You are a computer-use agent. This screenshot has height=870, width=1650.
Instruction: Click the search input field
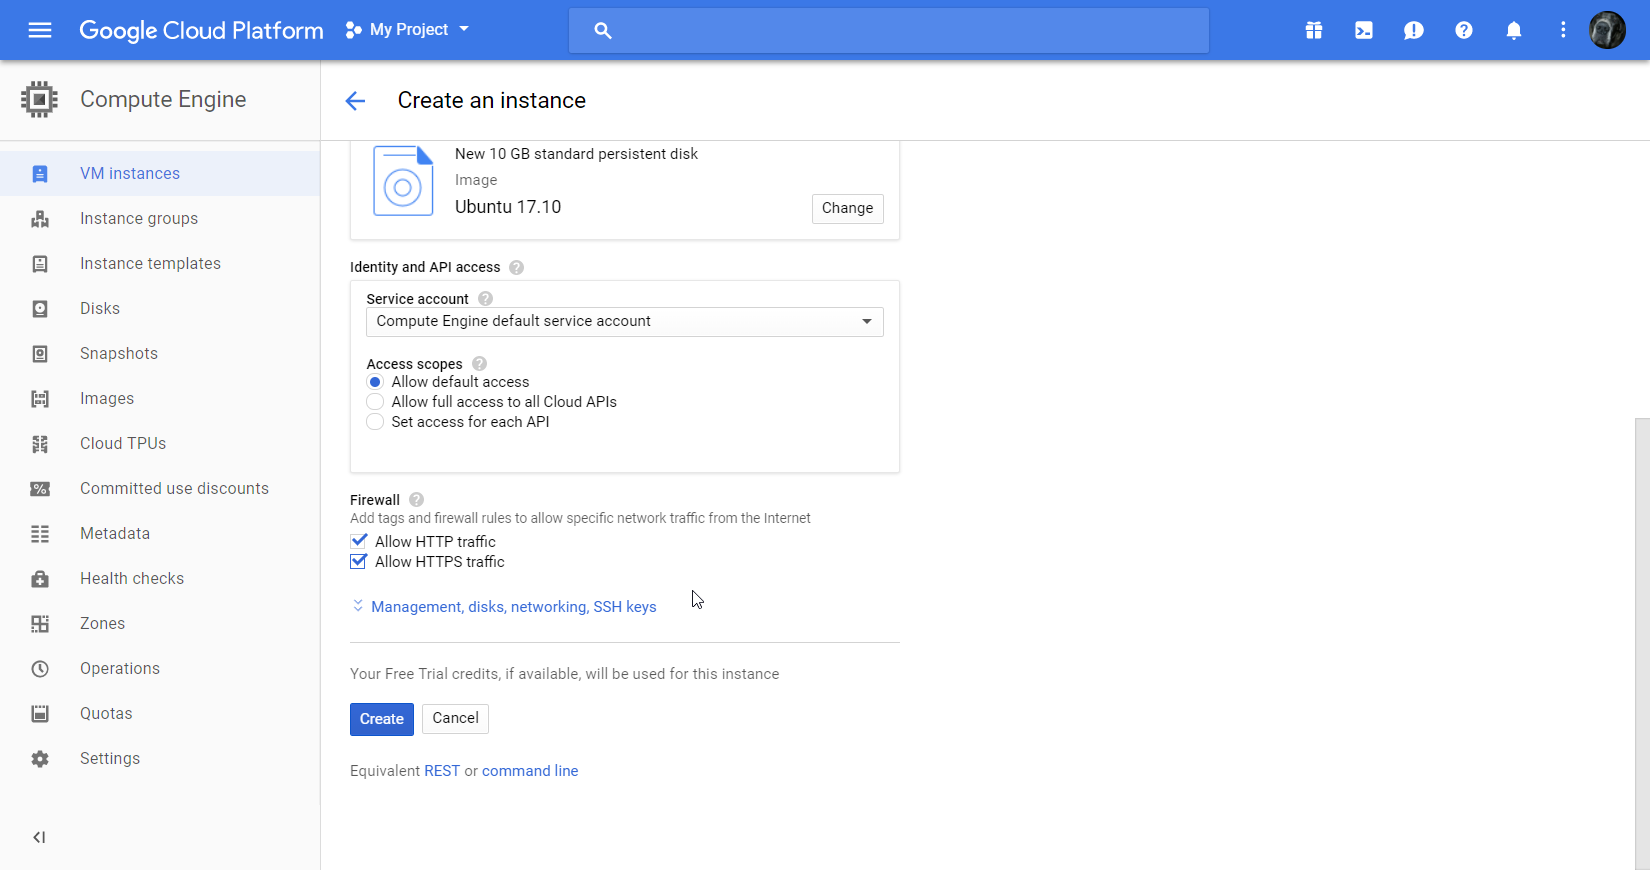tap(889, 30)
